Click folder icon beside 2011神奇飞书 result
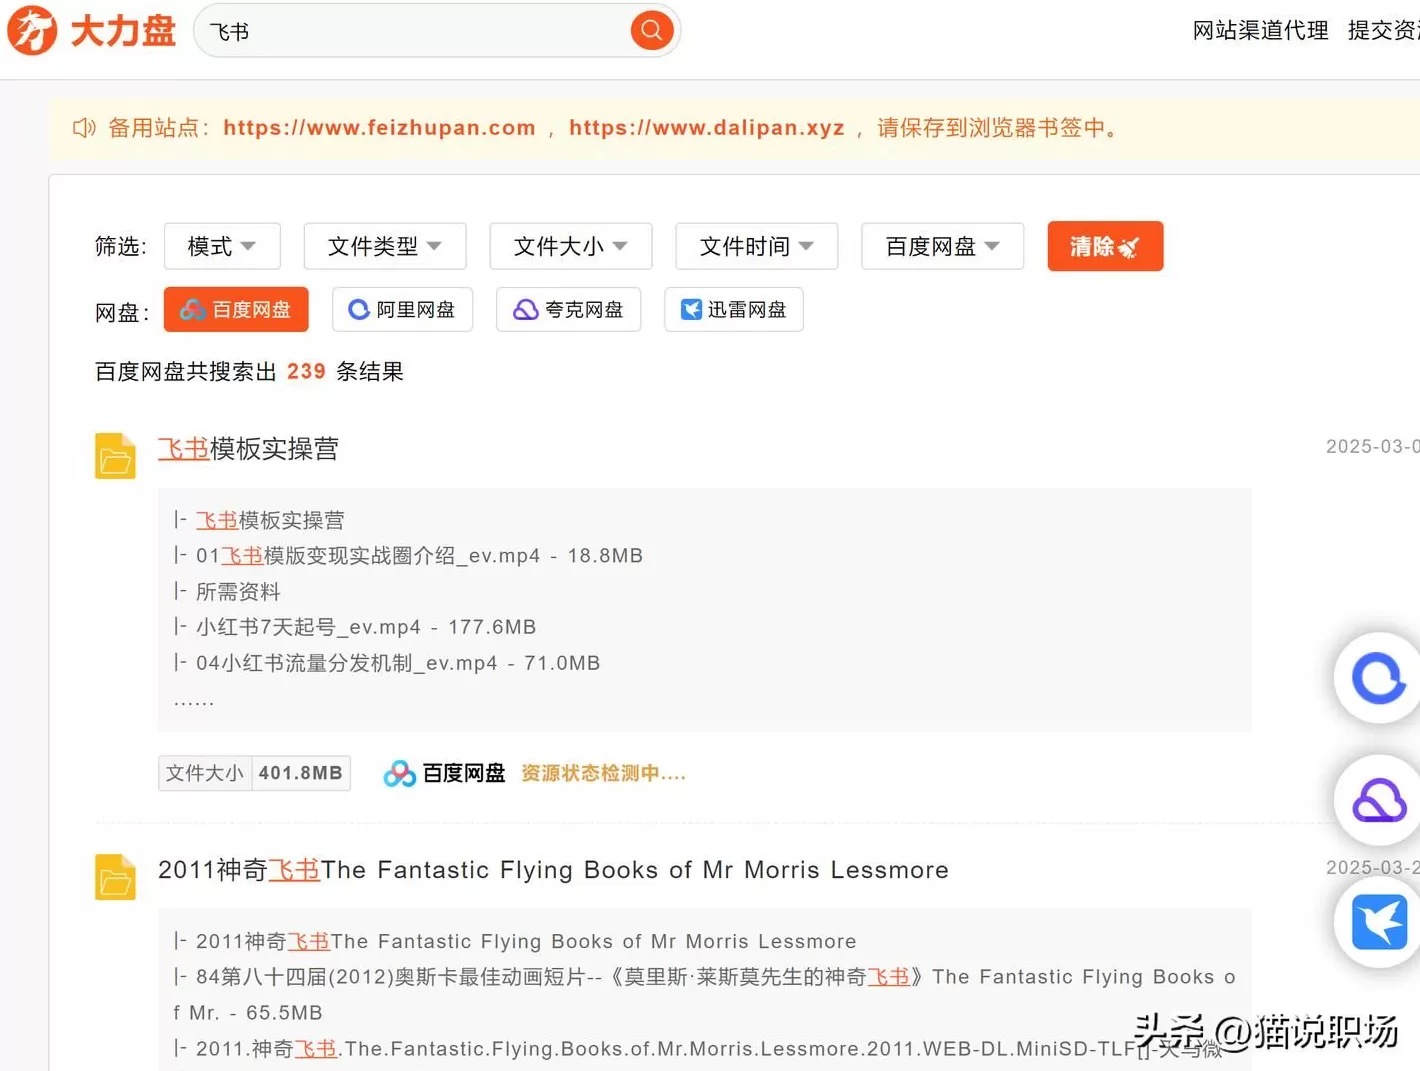 (x=115, y=877)
